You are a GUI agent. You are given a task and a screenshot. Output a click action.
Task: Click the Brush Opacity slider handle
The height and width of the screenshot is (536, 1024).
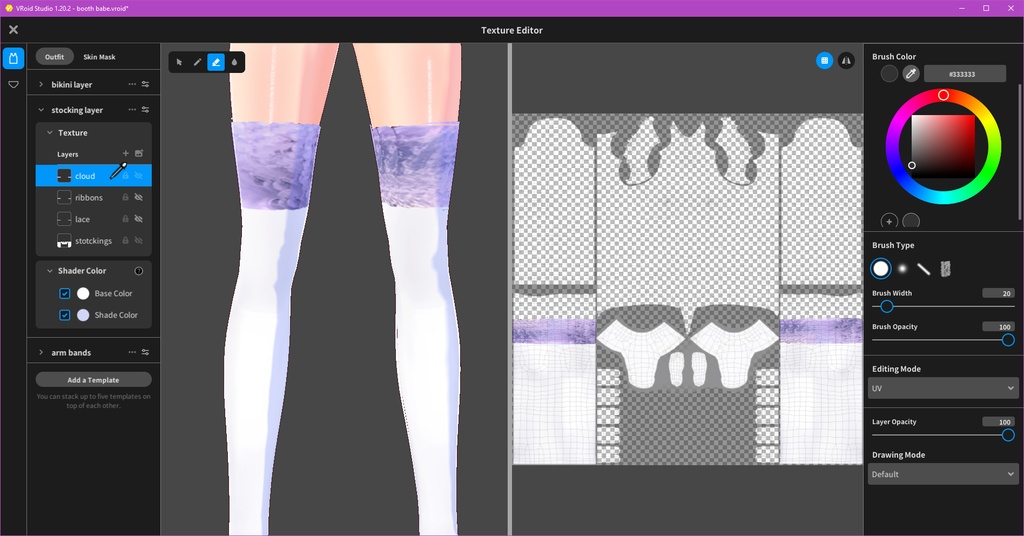point(1008,339)
